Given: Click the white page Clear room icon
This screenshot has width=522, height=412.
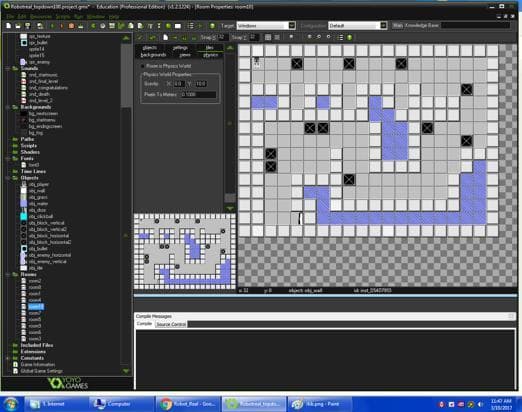Looking at the screenshot, I should tap(166, 37).
